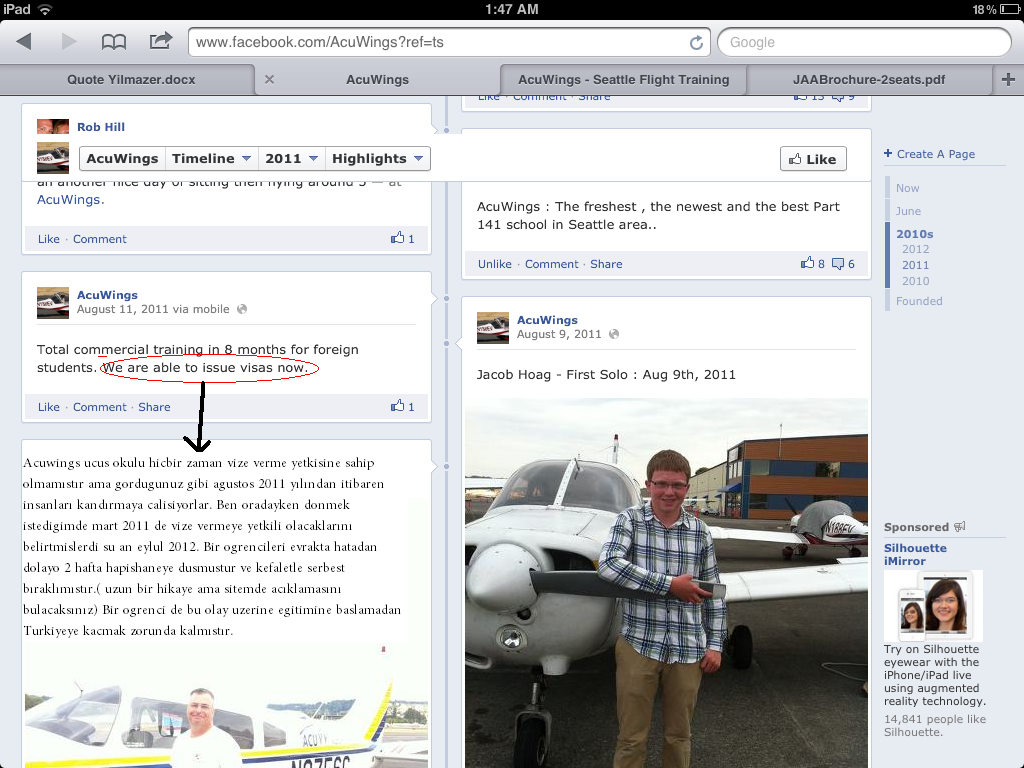1024x768 pixels.
Task: Open the Timeline dropdown
Action: 212,159
